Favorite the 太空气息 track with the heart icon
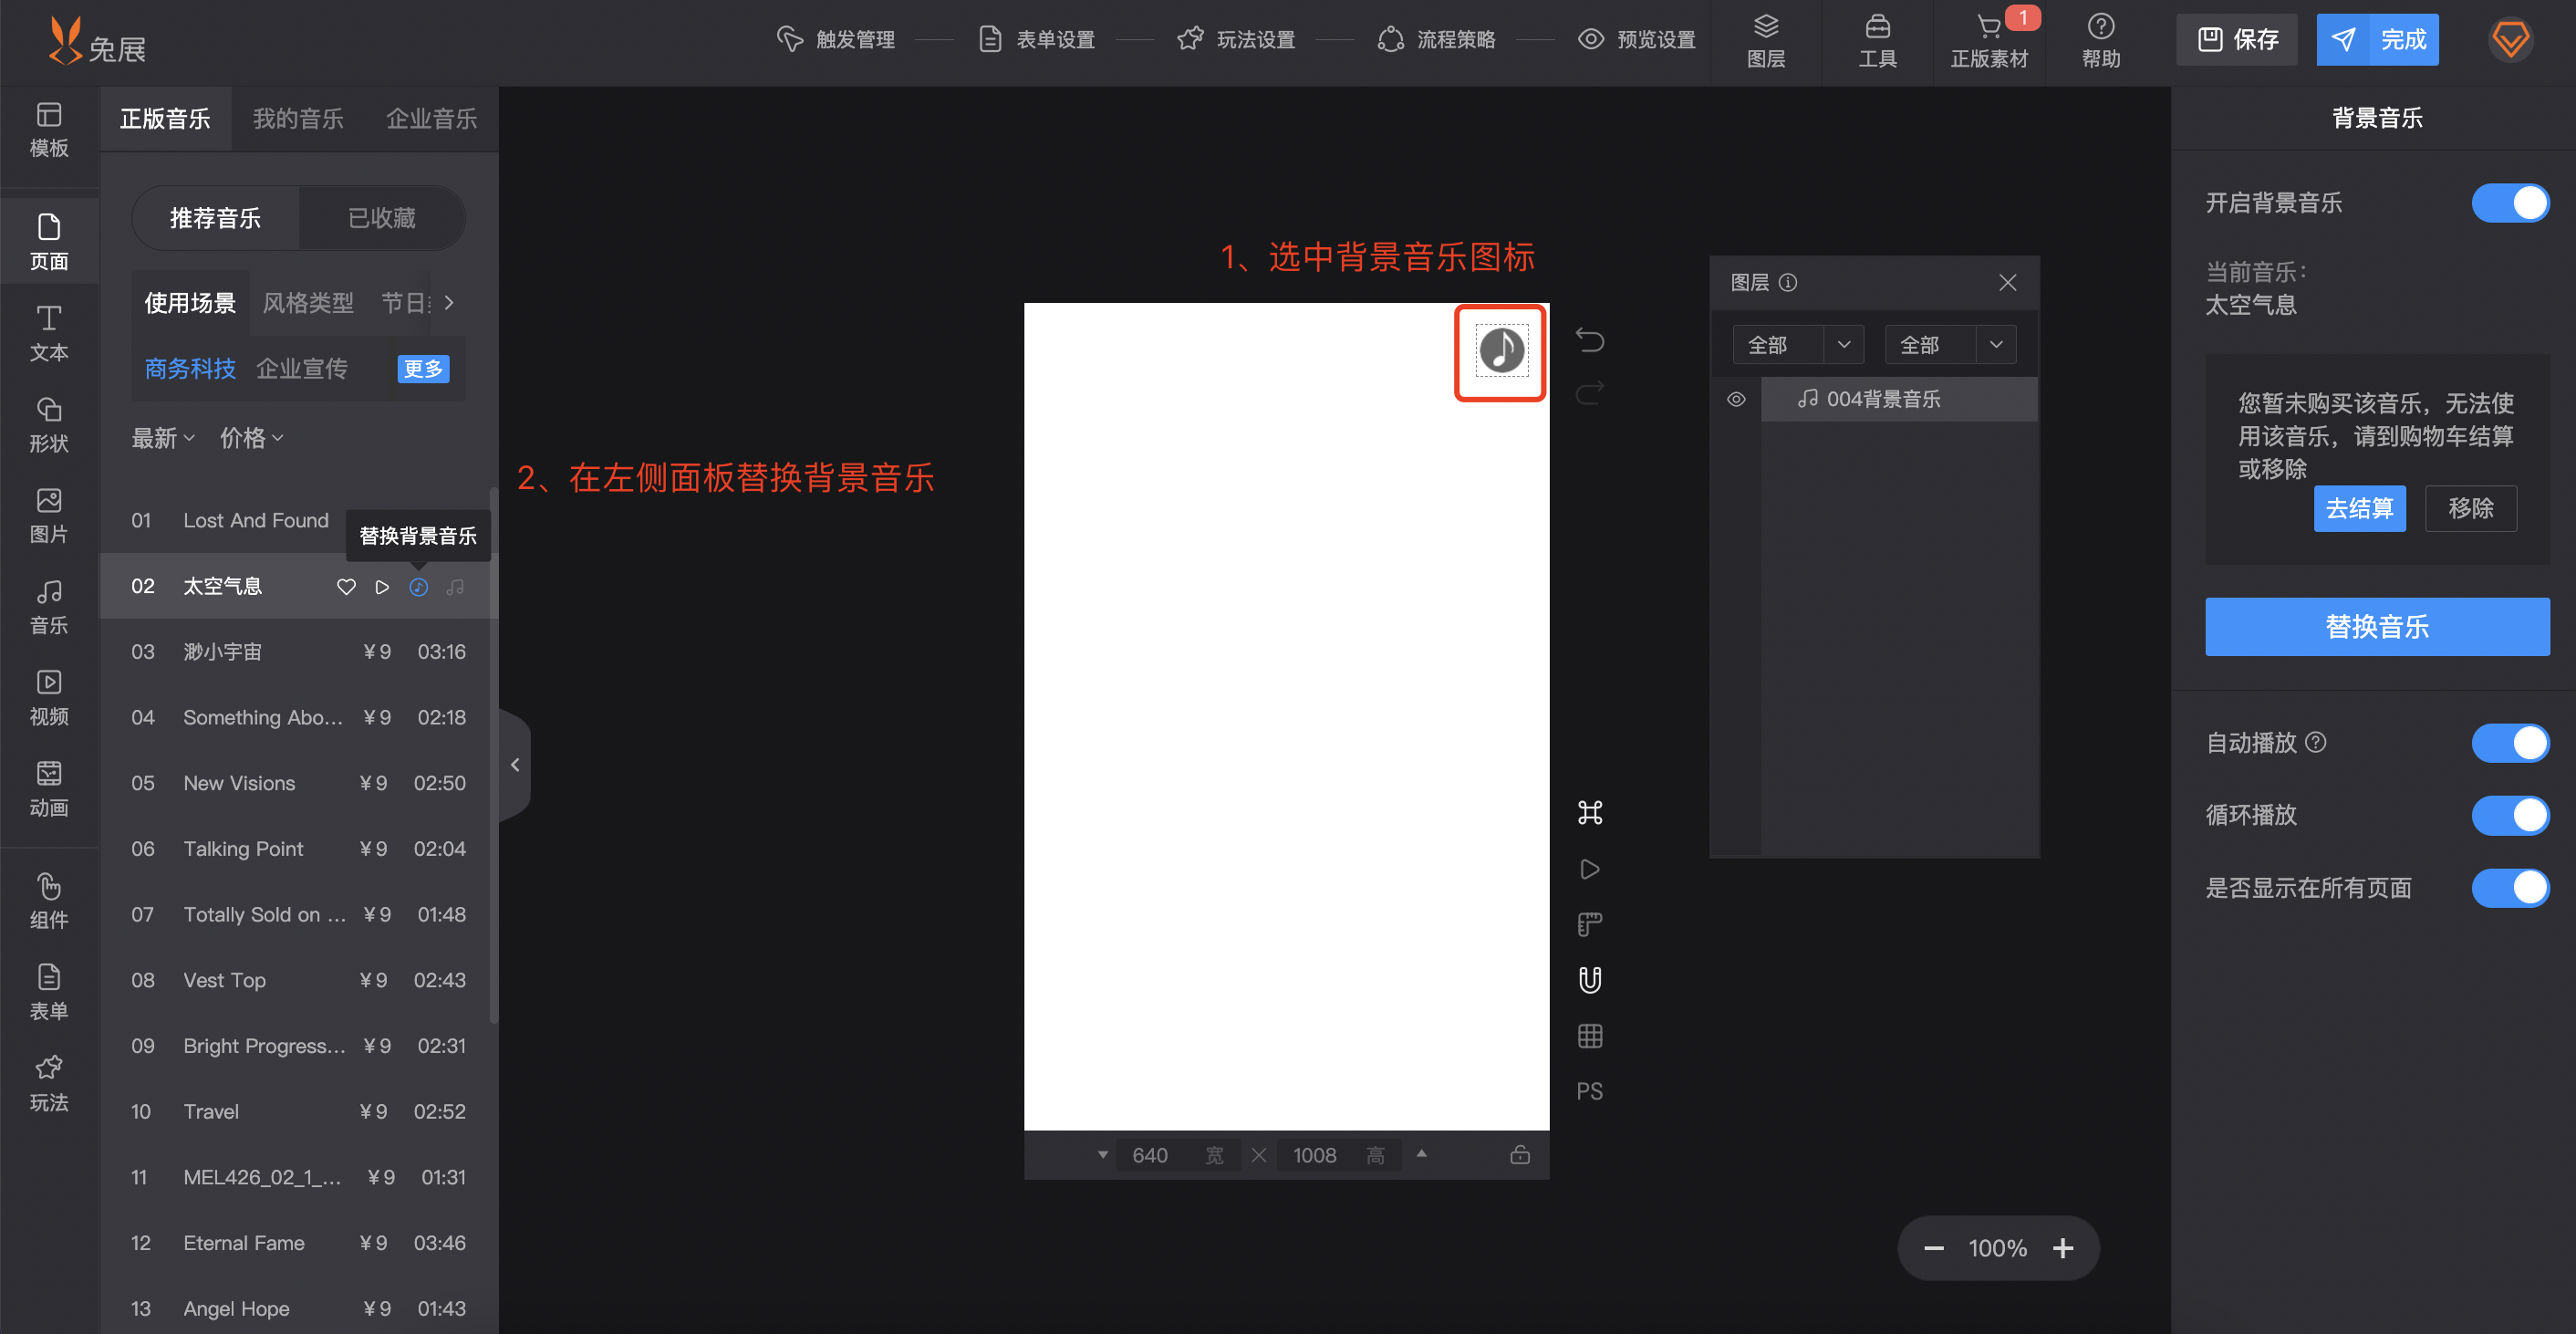The image size is (2576, 1334). [346, 587]
